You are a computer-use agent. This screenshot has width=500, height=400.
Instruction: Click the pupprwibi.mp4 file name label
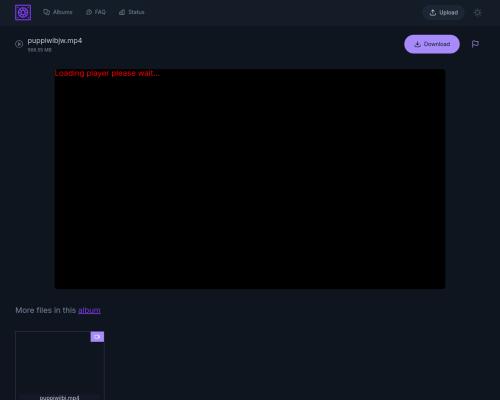(x=60, y=397)
